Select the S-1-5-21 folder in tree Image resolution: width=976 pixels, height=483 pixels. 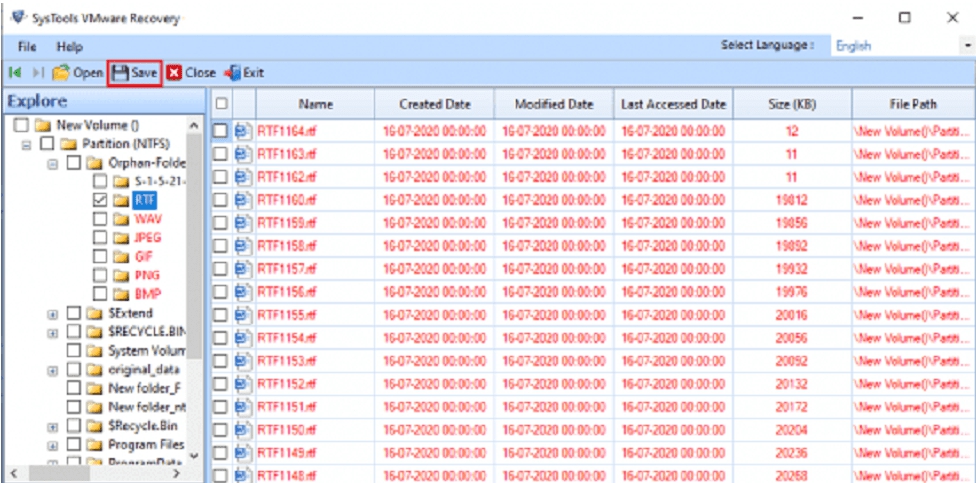pos(160,182)
